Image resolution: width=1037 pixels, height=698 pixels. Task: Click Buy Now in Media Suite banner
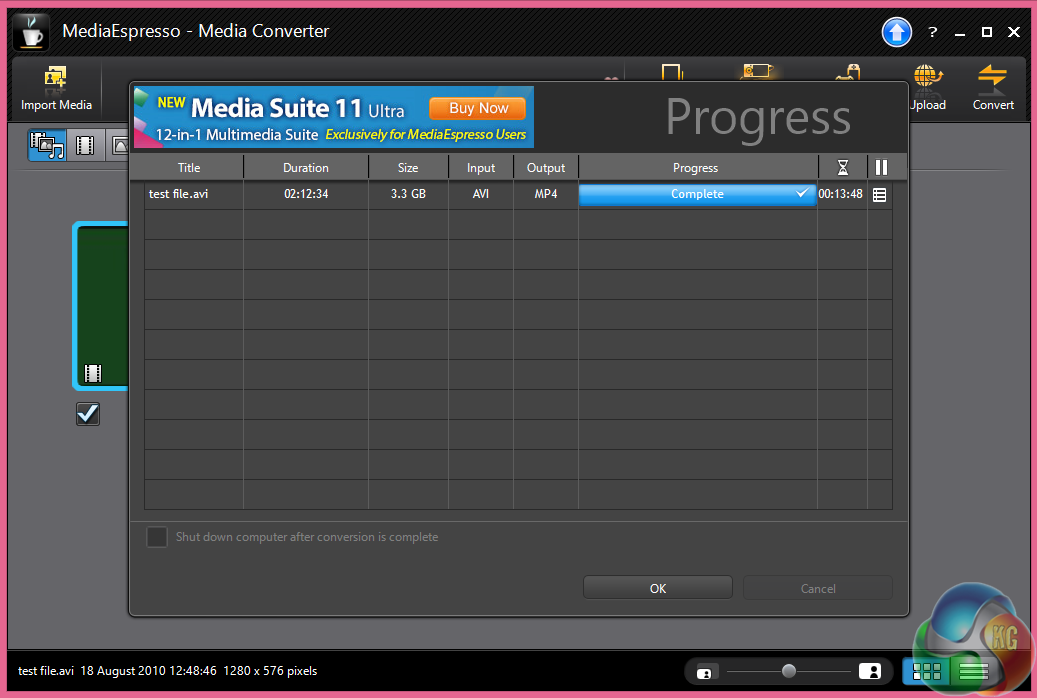tap(477, 108)
